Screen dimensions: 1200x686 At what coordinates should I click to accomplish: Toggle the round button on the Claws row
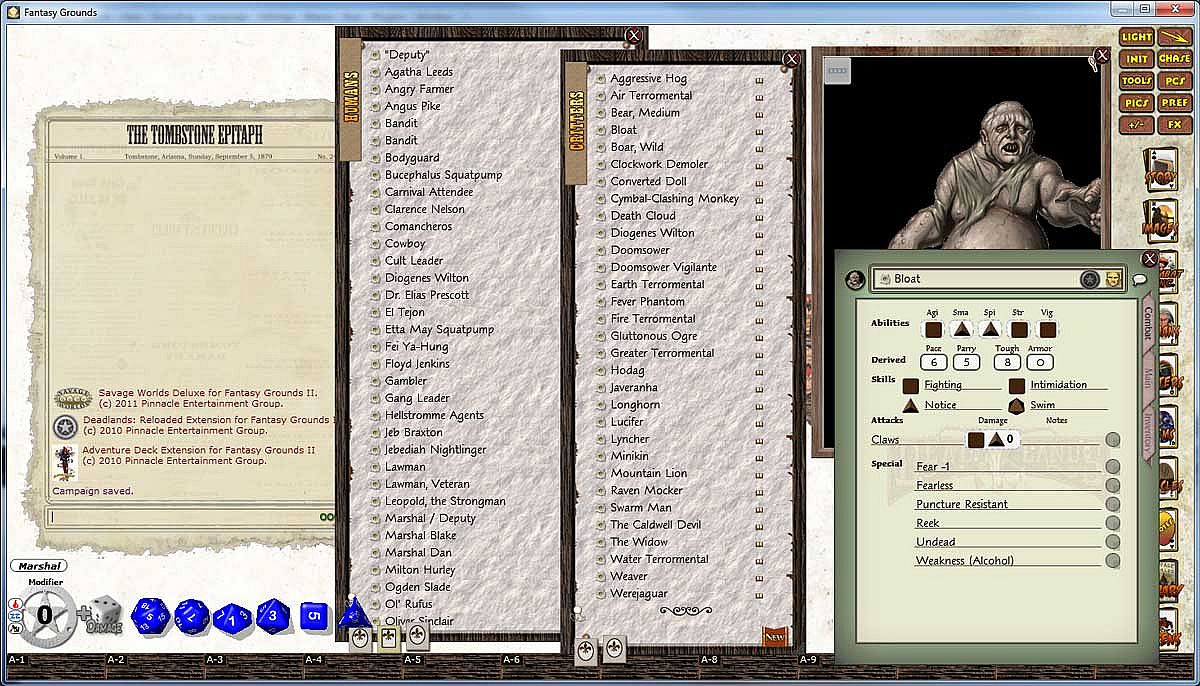1113,440
